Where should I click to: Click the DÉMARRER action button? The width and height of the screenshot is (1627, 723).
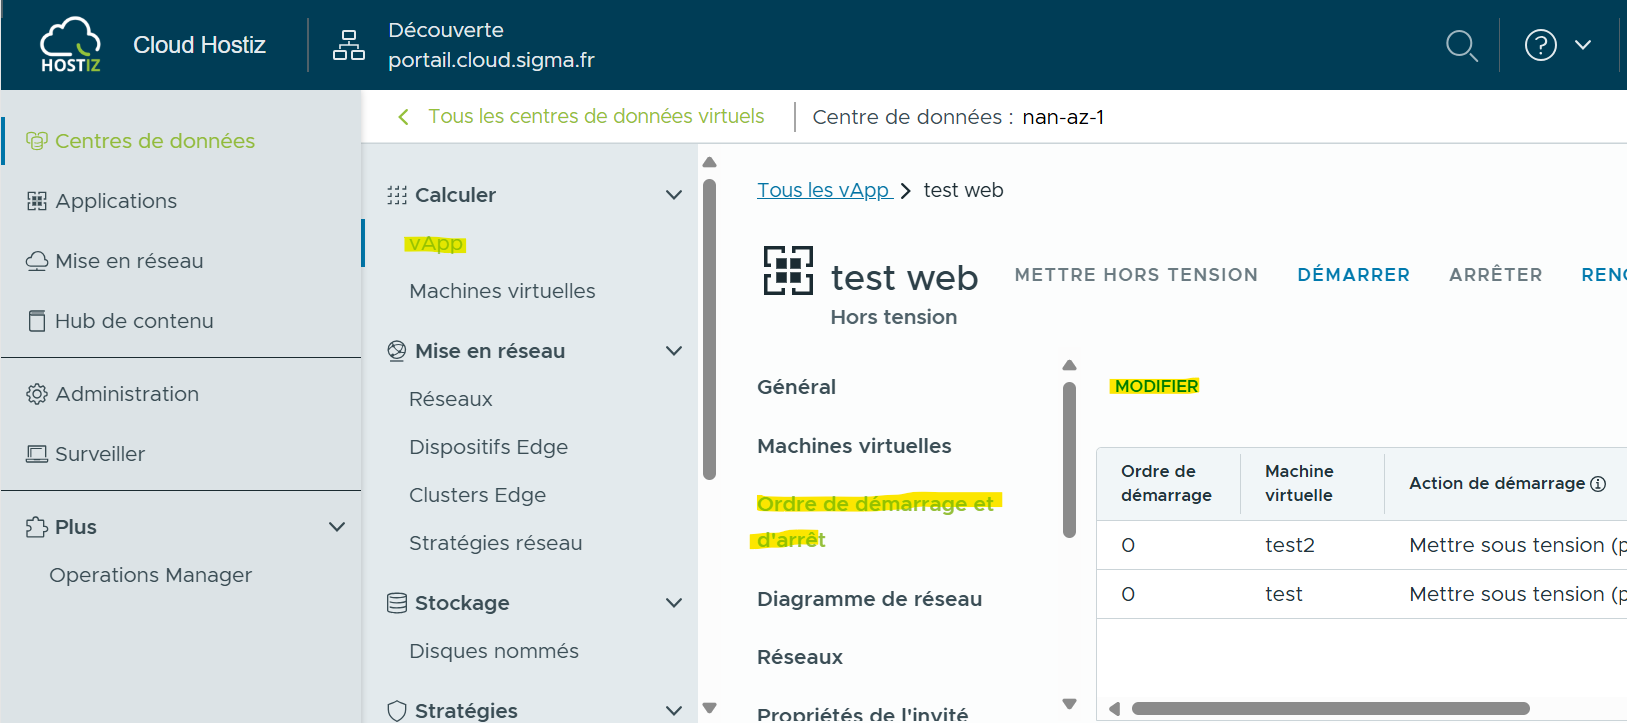coord(1353,275)
